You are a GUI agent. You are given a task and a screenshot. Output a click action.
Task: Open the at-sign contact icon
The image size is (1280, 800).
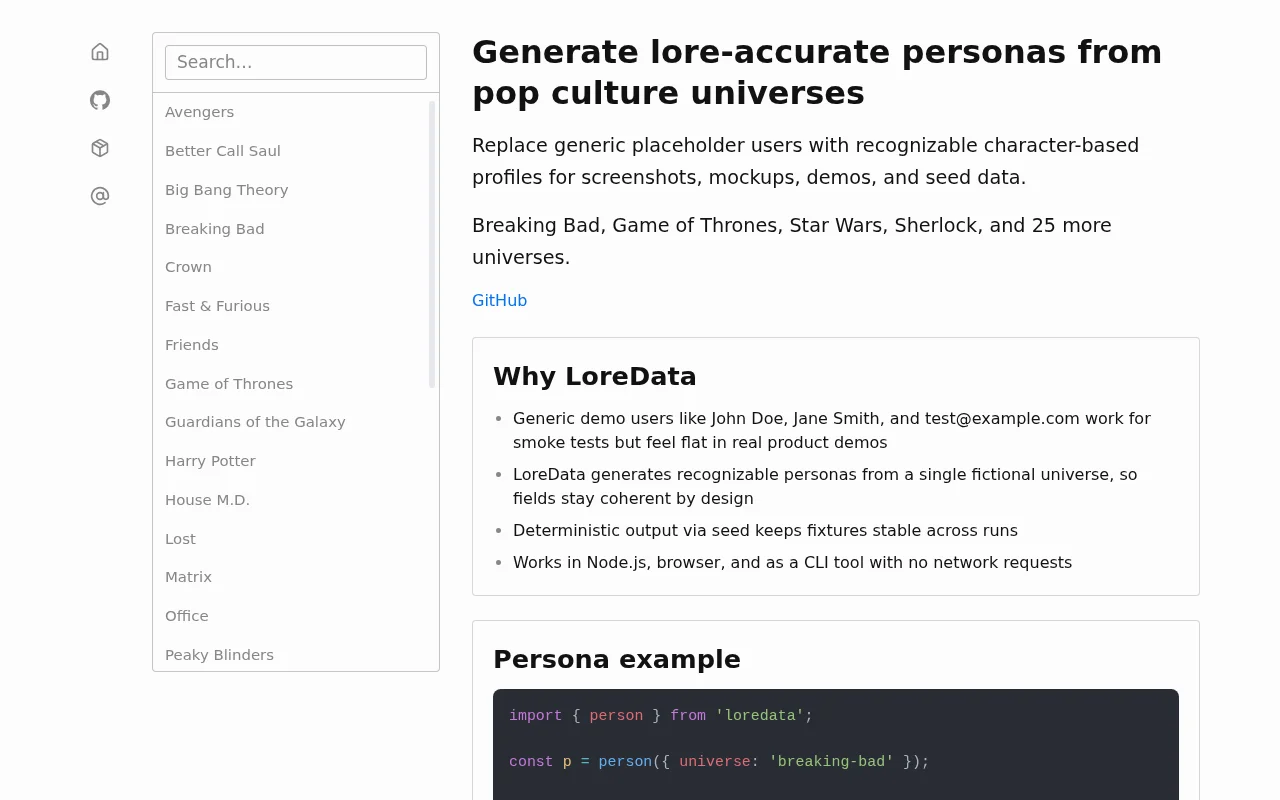pos(100,196)
